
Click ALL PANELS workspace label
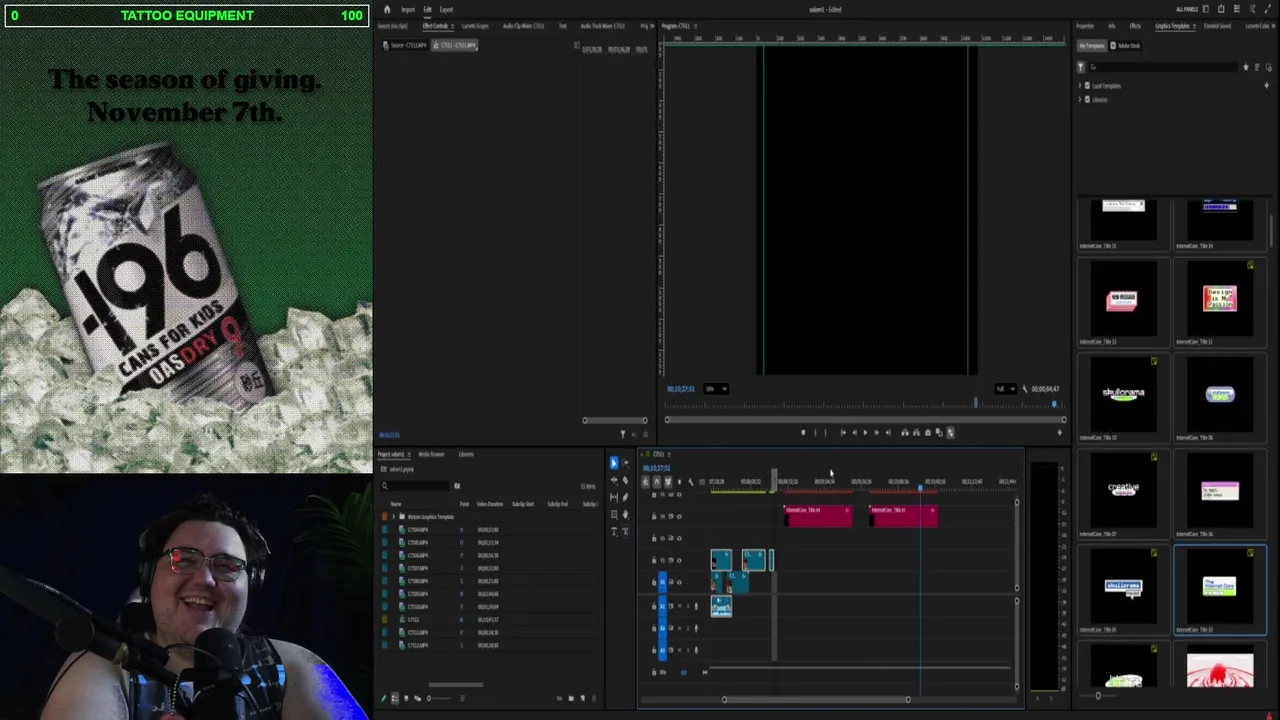1187,9
